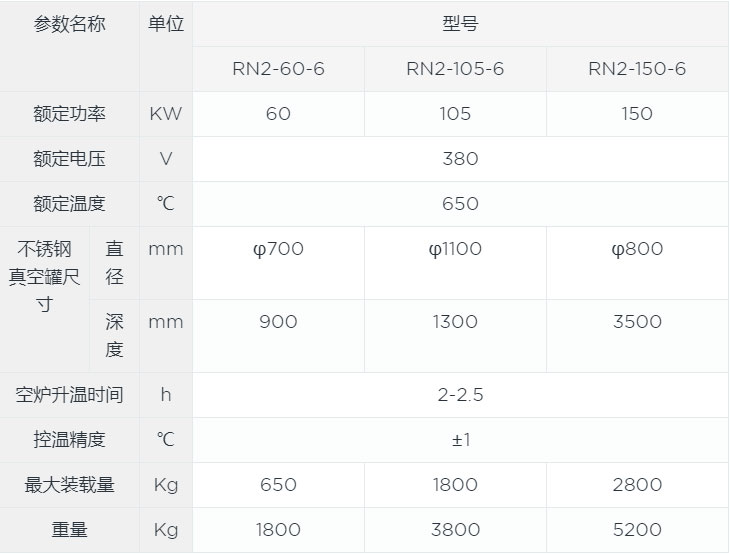Click the KW unit cell
The width and height of the screenshot is (730, 554).
[165, 114]
